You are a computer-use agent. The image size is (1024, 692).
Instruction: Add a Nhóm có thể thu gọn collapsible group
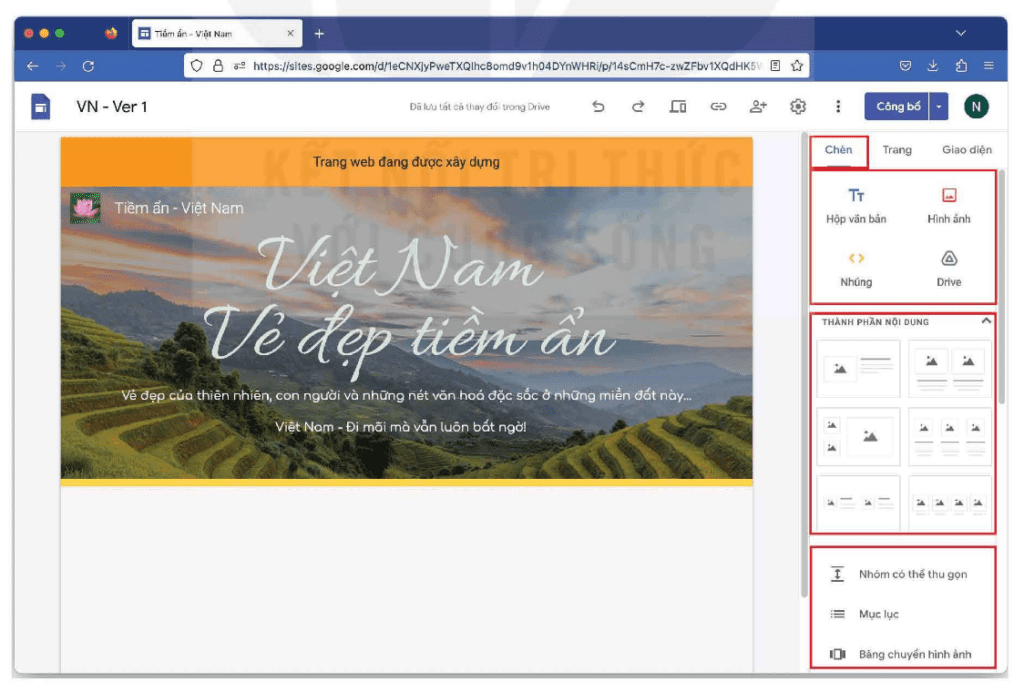893,575
